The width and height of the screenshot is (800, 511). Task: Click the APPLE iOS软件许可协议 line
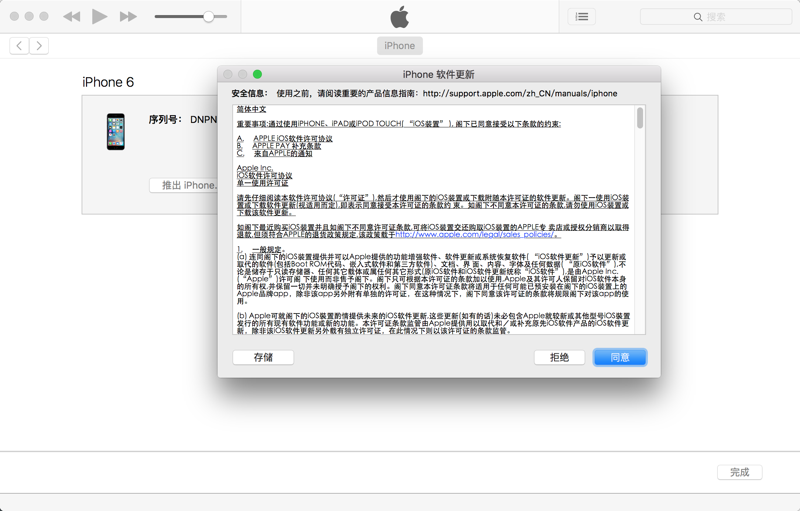(x=293, y=139)
